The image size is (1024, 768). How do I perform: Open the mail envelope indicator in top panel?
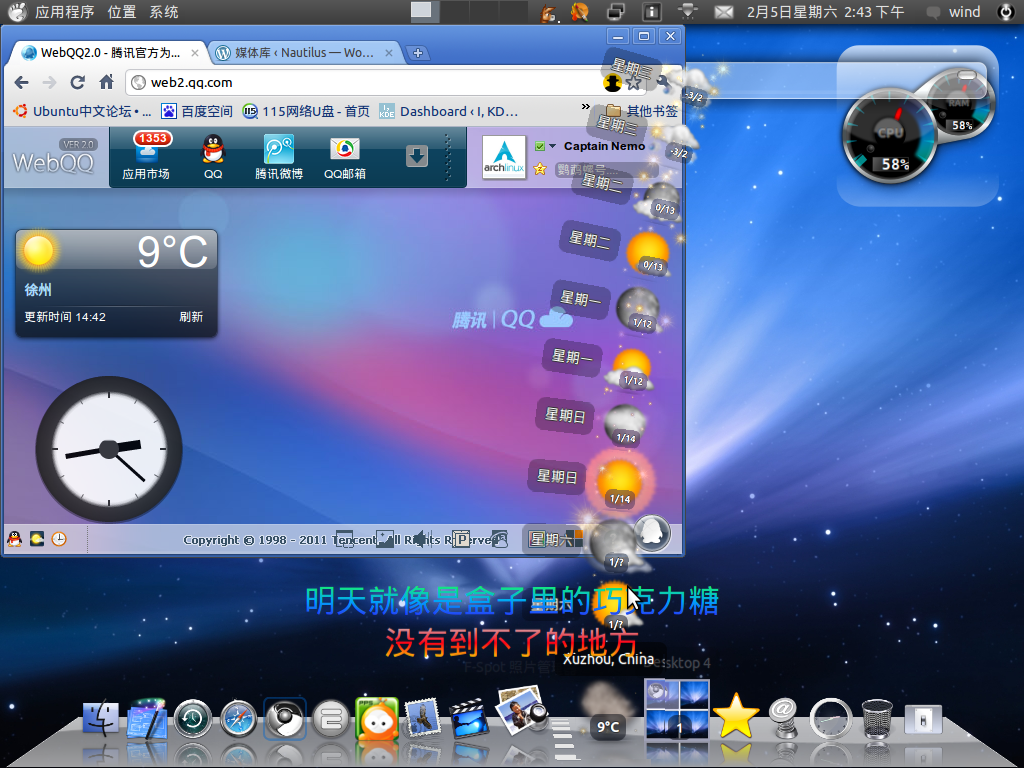[x=724, y=12]
